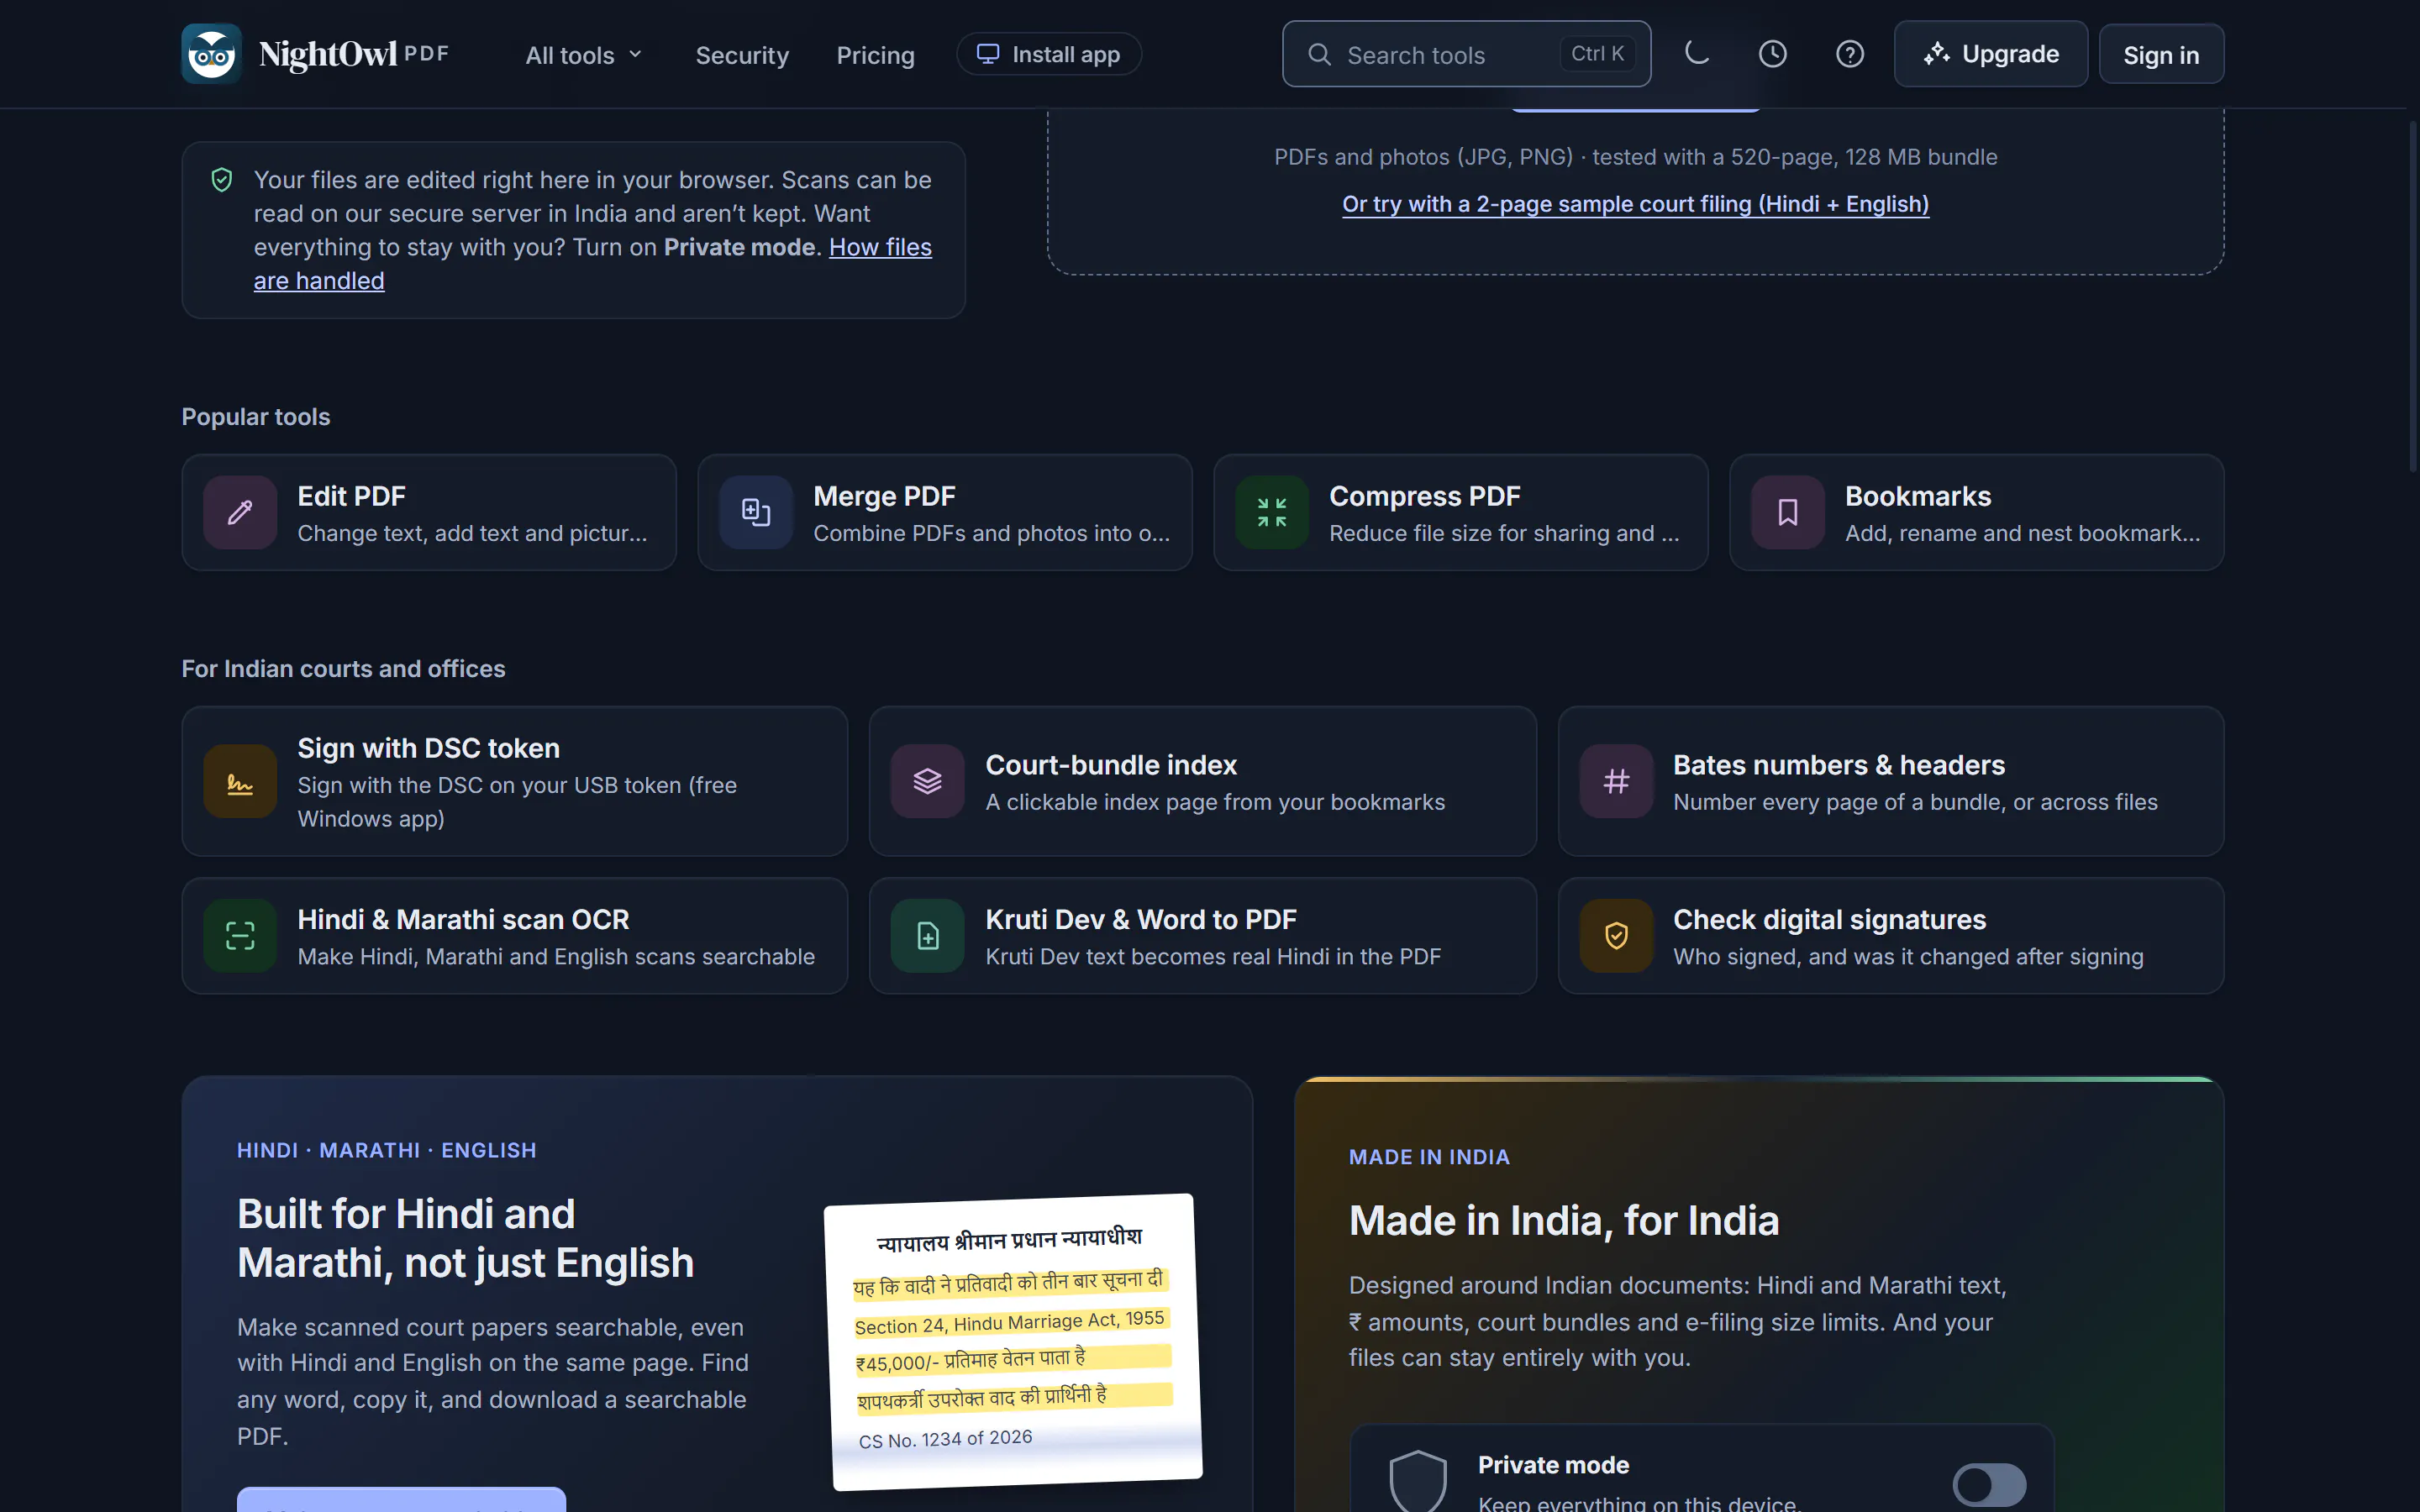Click the Install app button

click(1049, 54)
